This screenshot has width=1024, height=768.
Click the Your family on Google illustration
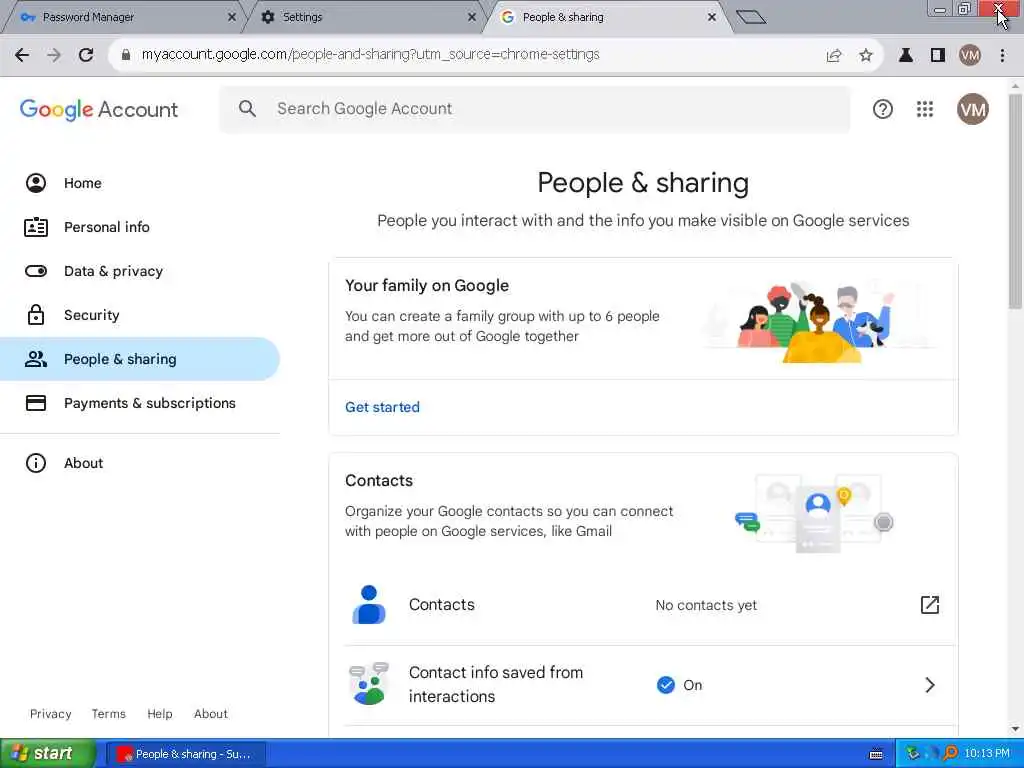822,321
